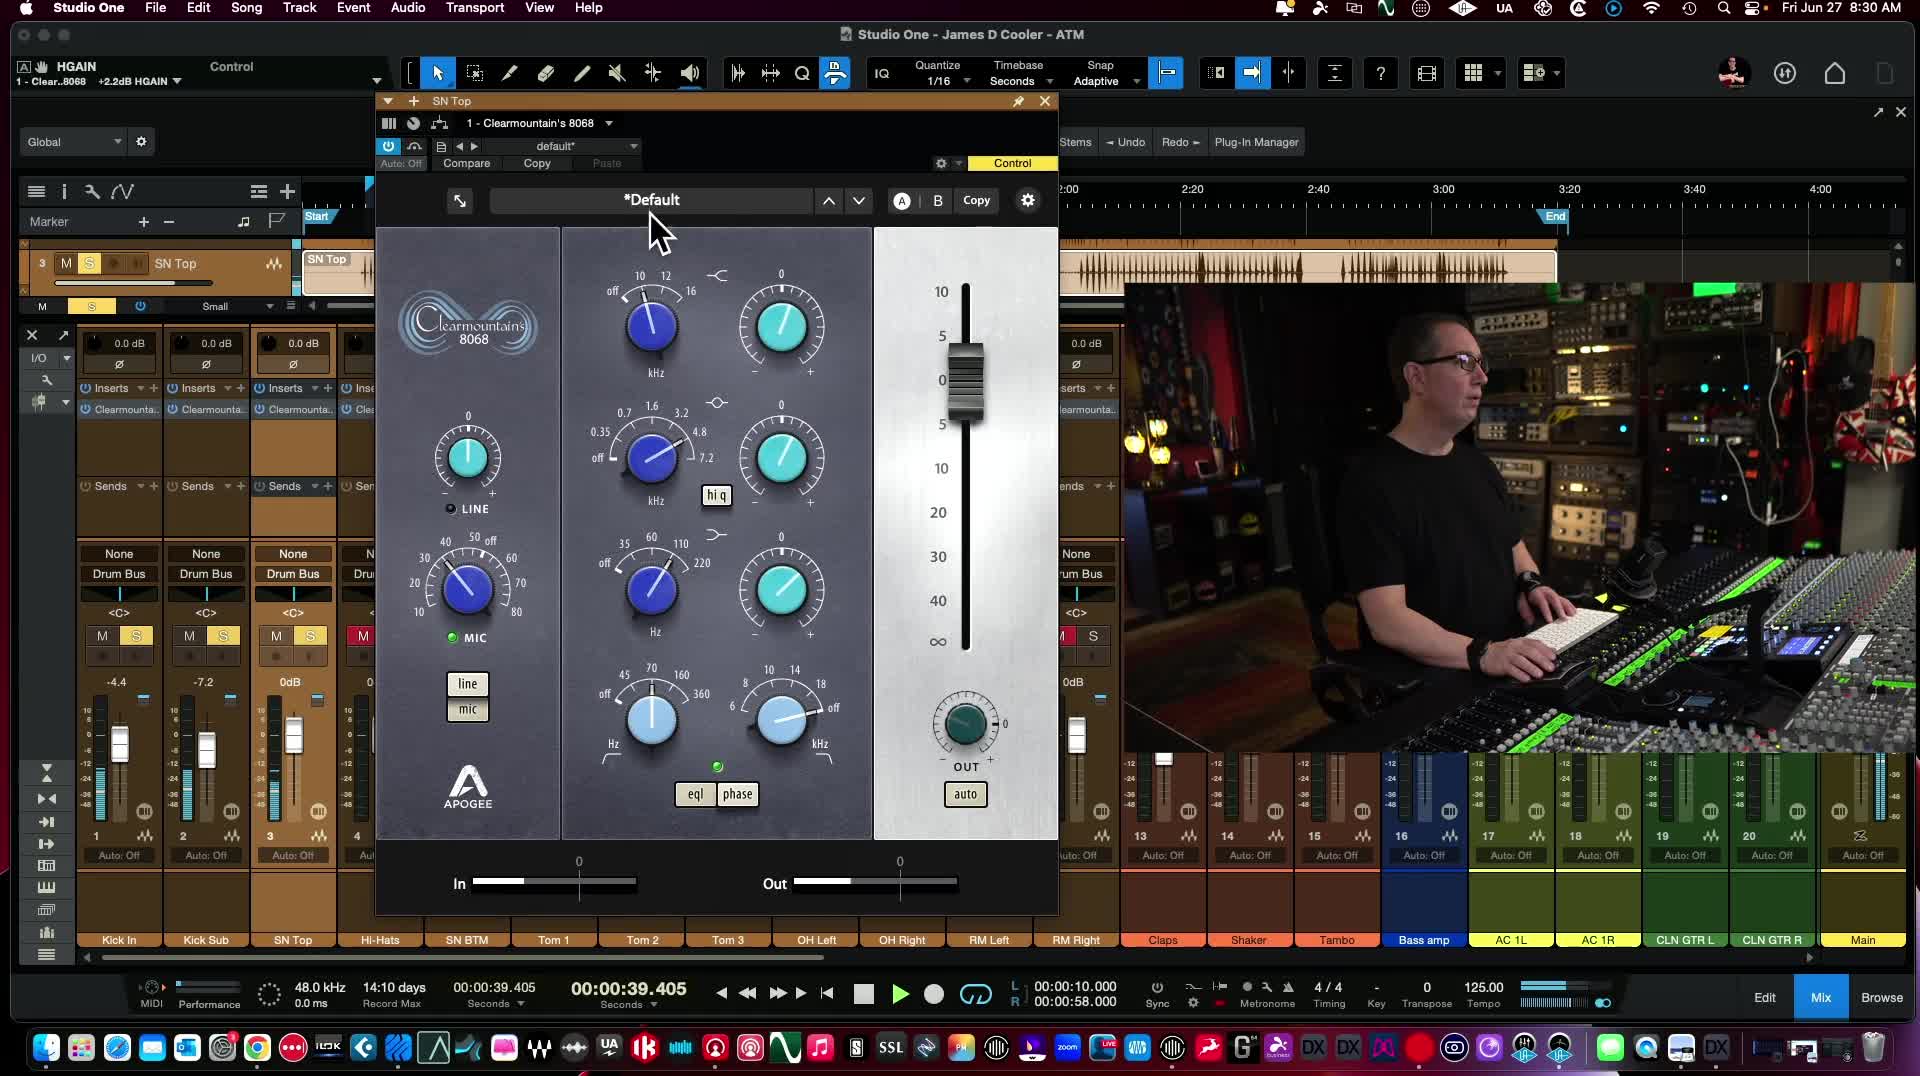This screenshot has width=1920, height=1076.
Task: Select the Paint pencil tool
Action: [582, 73]
